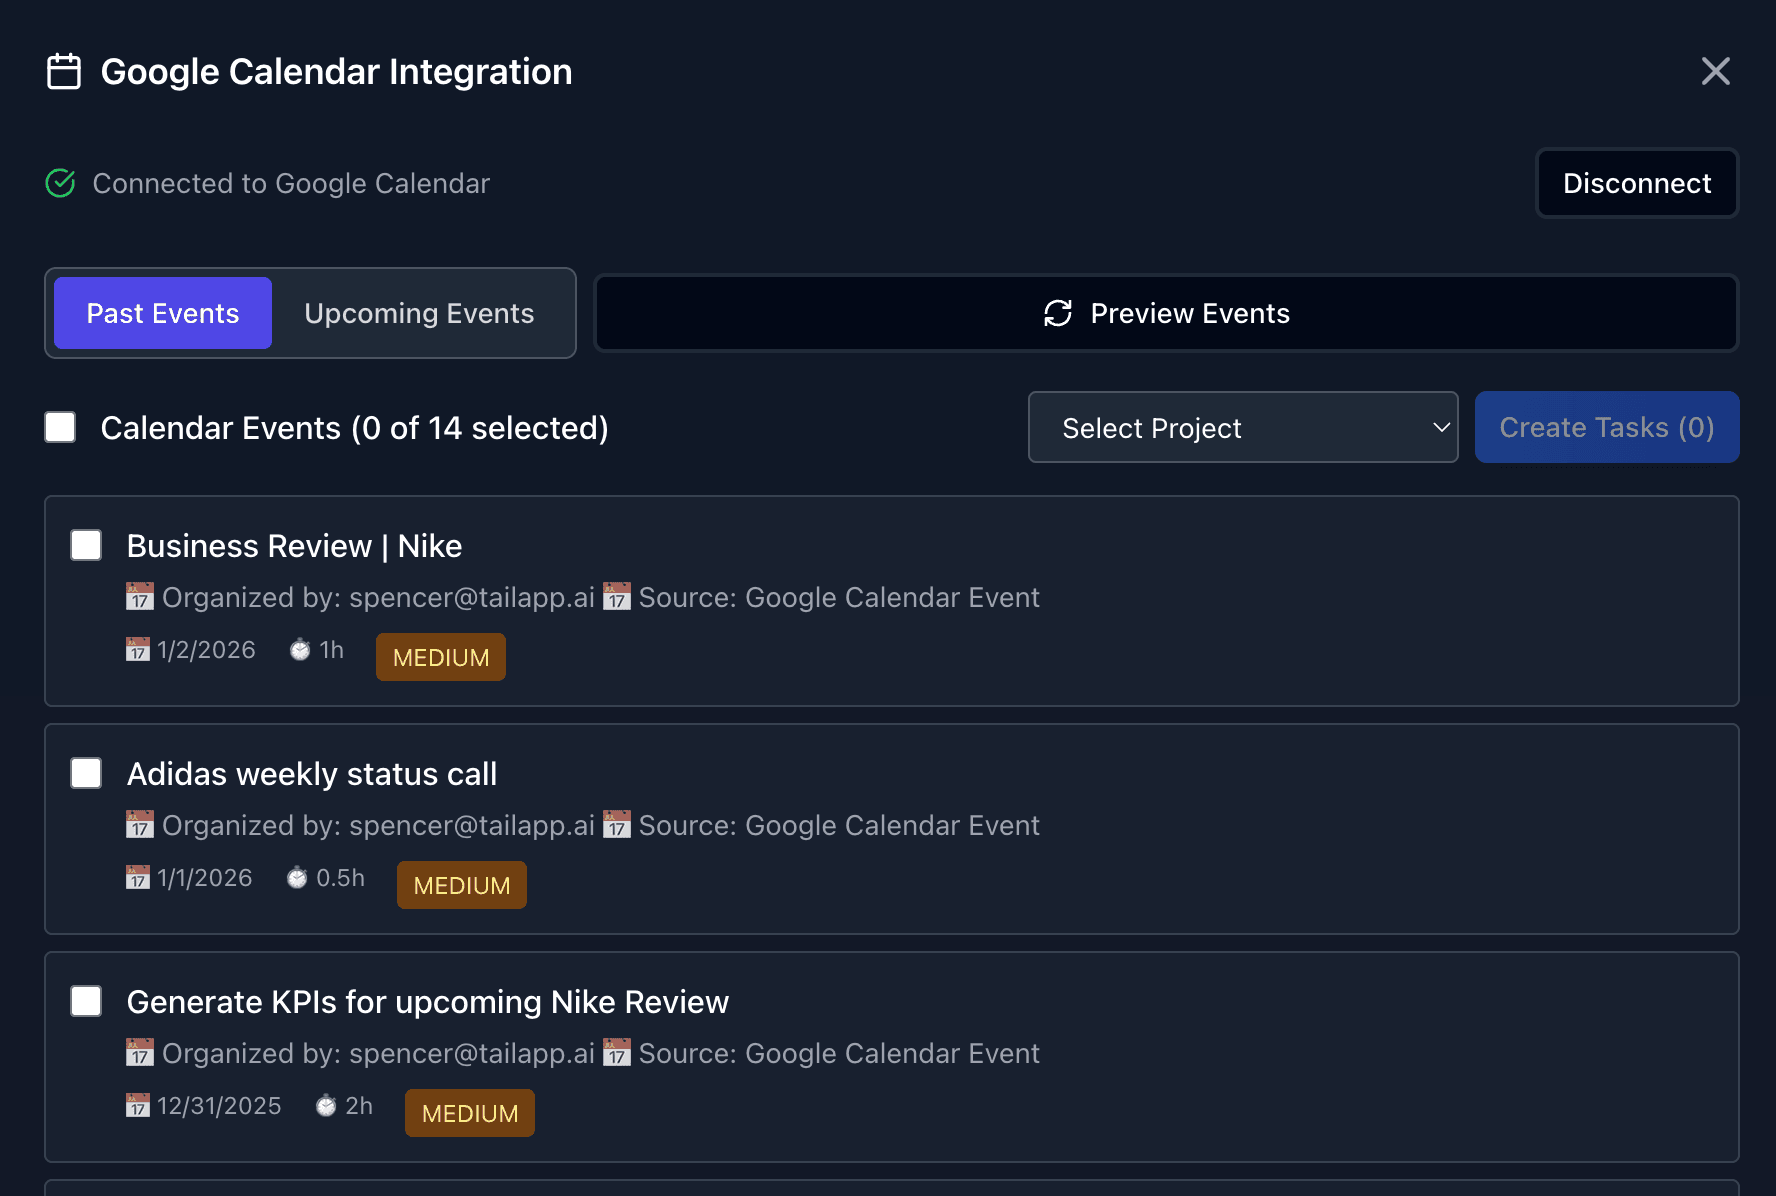This screenshot has width=1776, height=1196.
Task: Click the stopwatch icon next to 2h duration
Action: 325,1105
